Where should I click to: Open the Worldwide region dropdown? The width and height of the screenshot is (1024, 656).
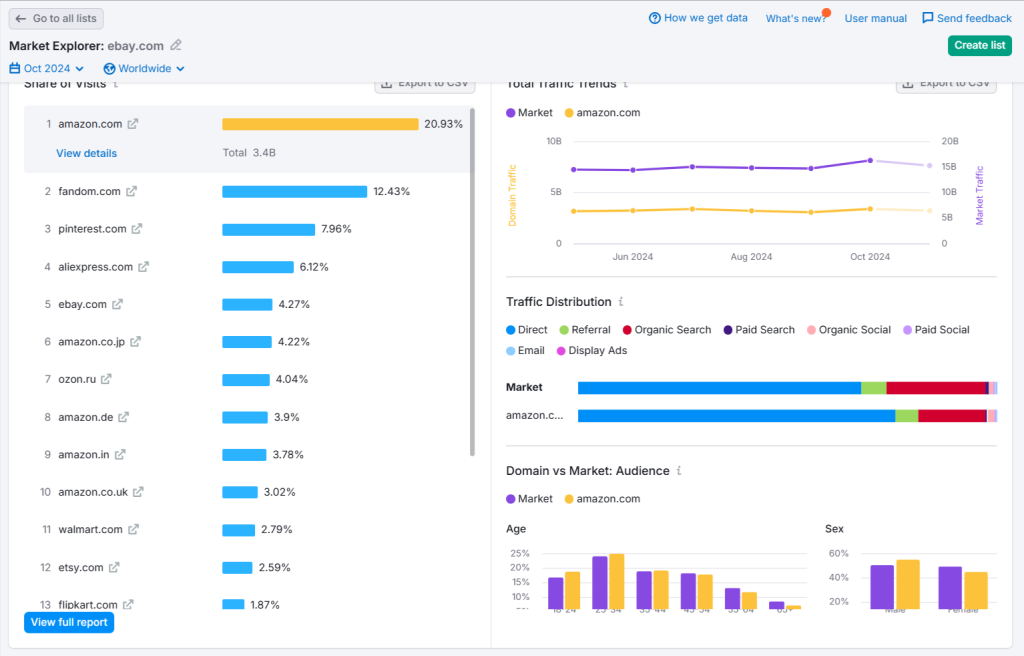(x=144, y=69)
